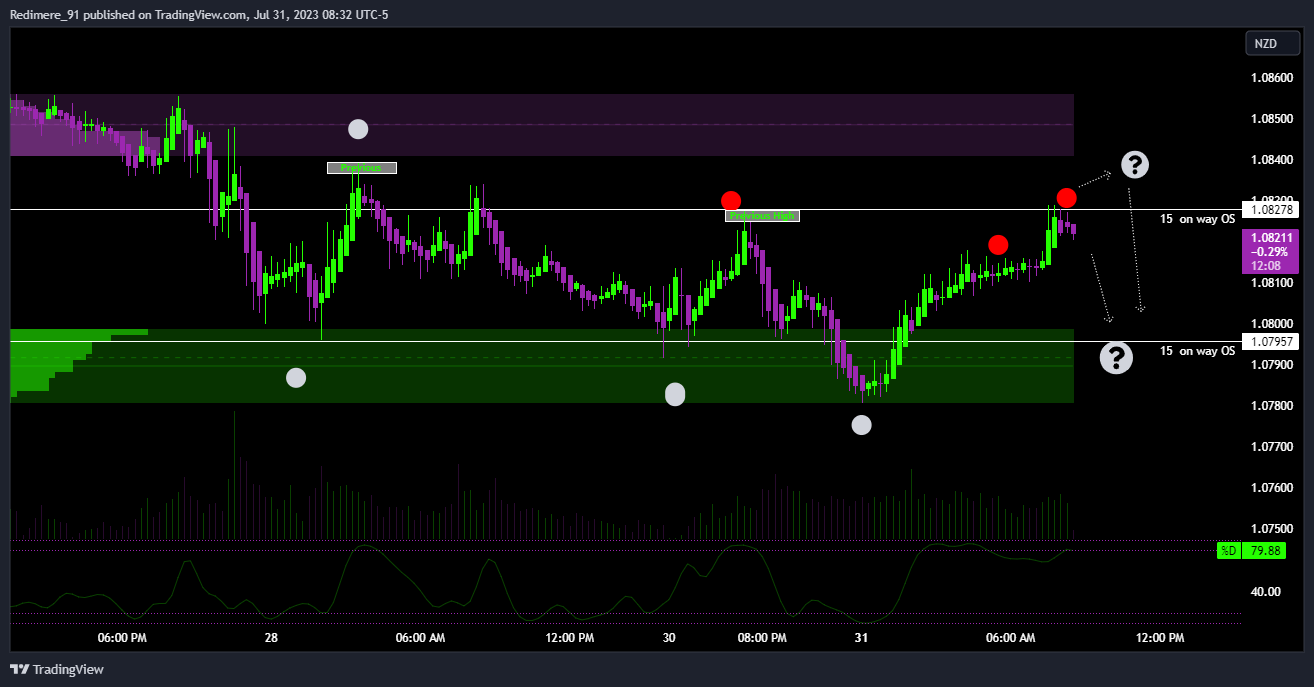The image size is (1314, 687).
Task: Click the 1.08100 price axis value
Action: tap(1270, 282)
